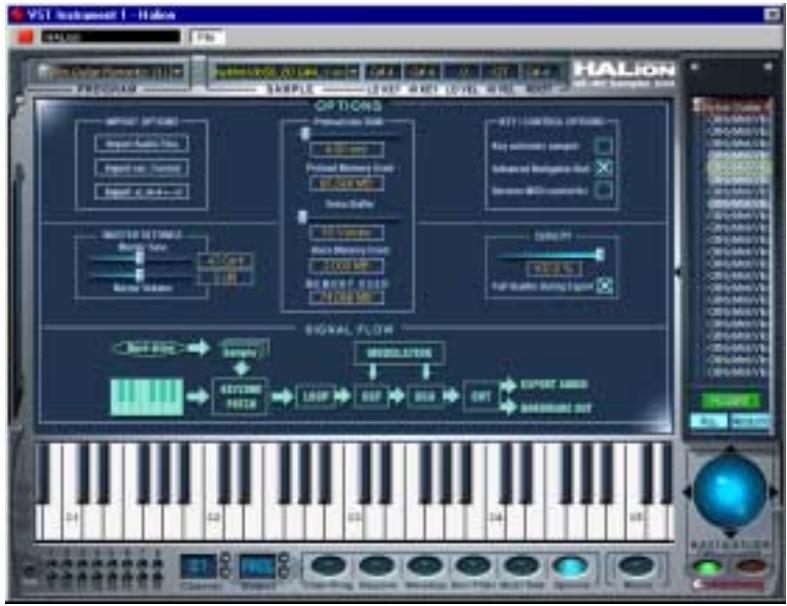The image size is (787, 606).
Task: Toggle Full quality during export checkbox
Action: tap(605, 286)
